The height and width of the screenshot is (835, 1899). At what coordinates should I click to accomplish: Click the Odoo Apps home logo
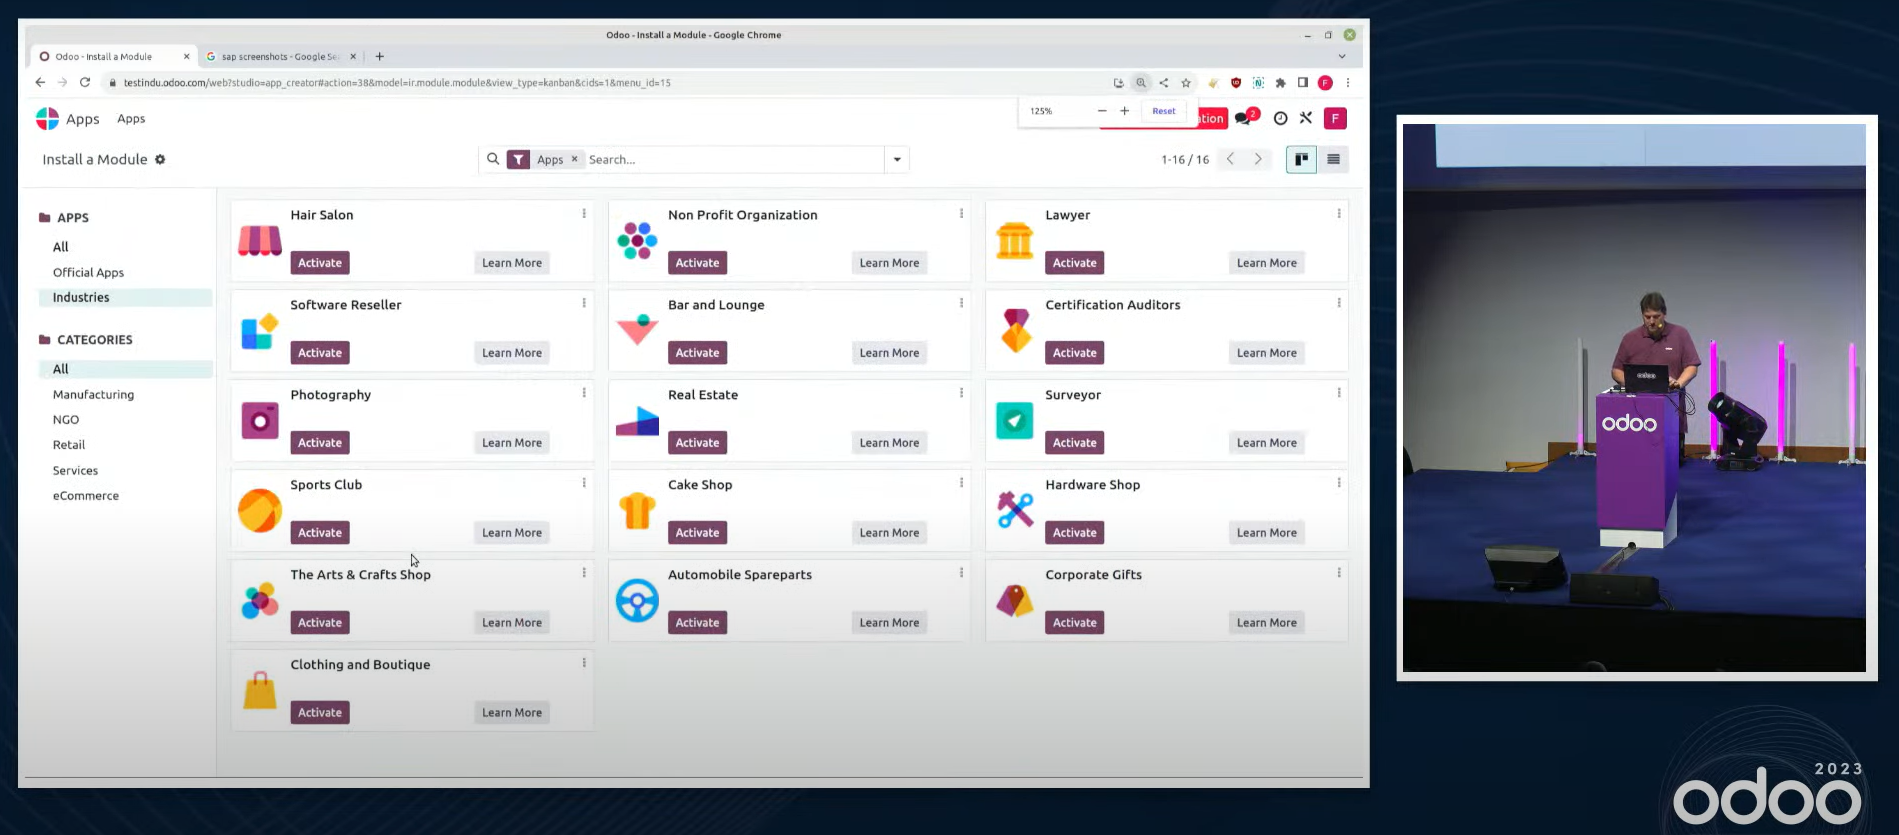point(47,119)
